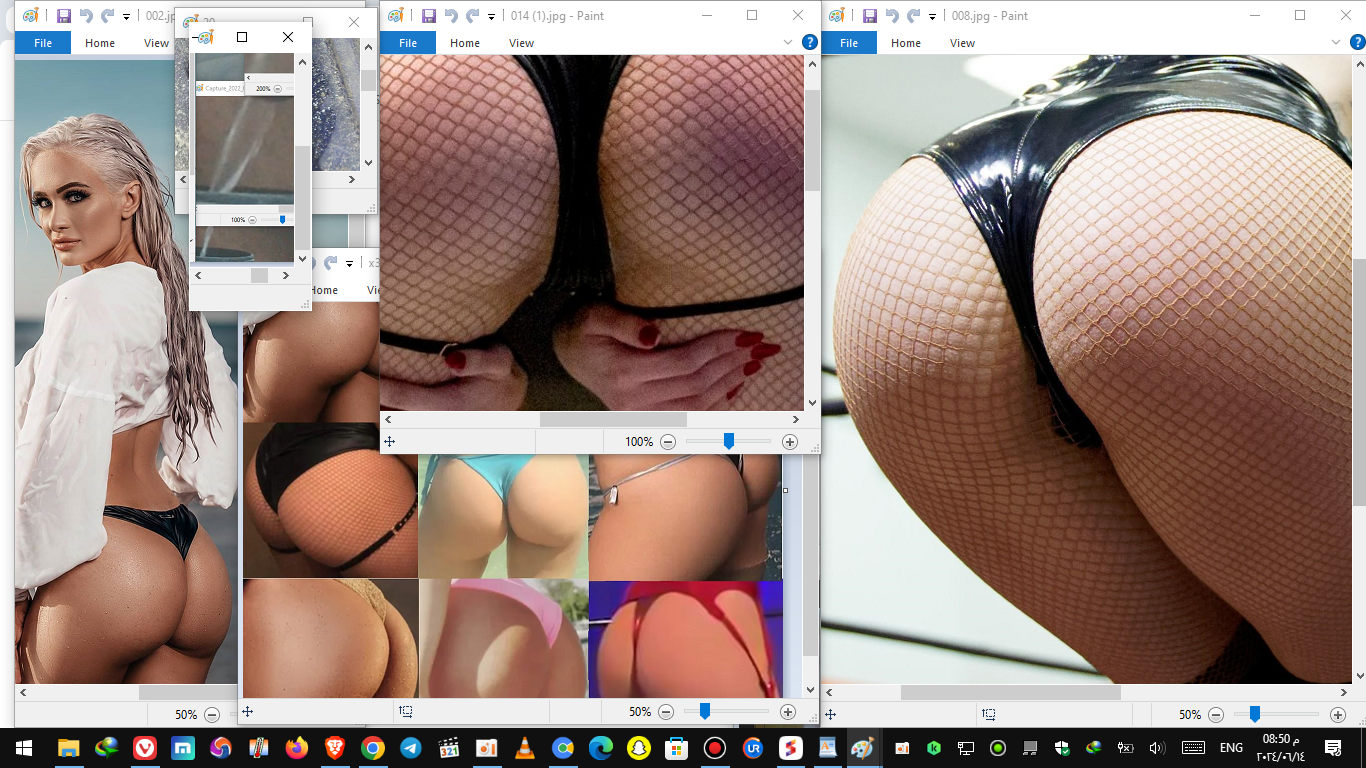The width and height of the screenshot is (1366, 768).
Task: Open the Windows Start menu
Action: 23,748
